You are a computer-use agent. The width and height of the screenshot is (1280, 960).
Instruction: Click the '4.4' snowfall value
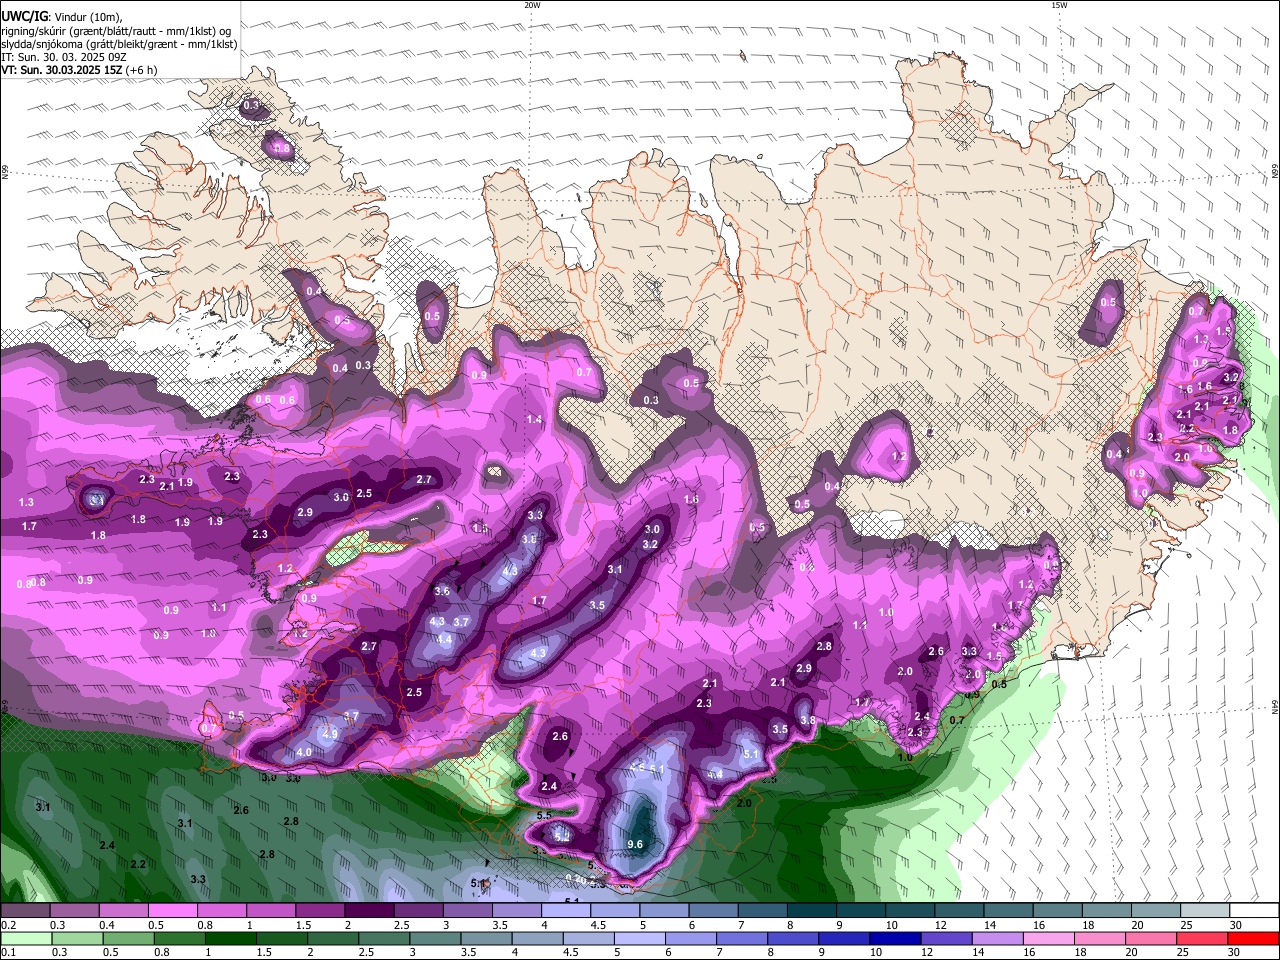pos(445,639)
